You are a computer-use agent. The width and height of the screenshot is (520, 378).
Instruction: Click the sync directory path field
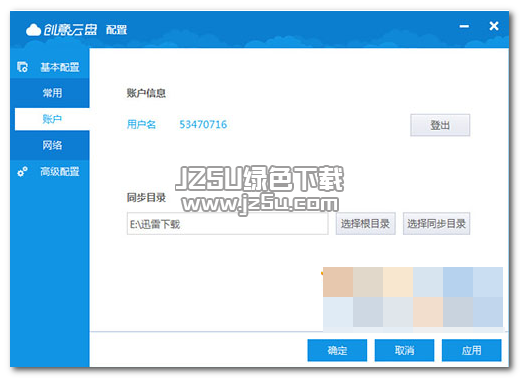click(227, 223)
